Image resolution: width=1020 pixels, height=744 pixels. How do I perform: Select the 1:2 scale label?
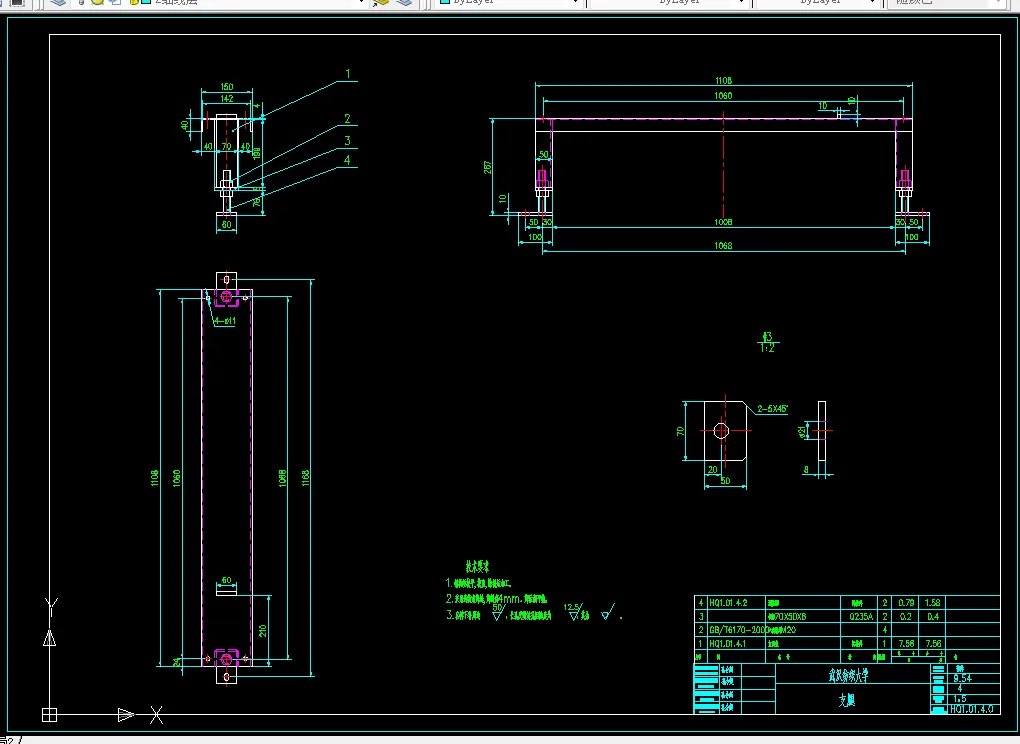768,348
